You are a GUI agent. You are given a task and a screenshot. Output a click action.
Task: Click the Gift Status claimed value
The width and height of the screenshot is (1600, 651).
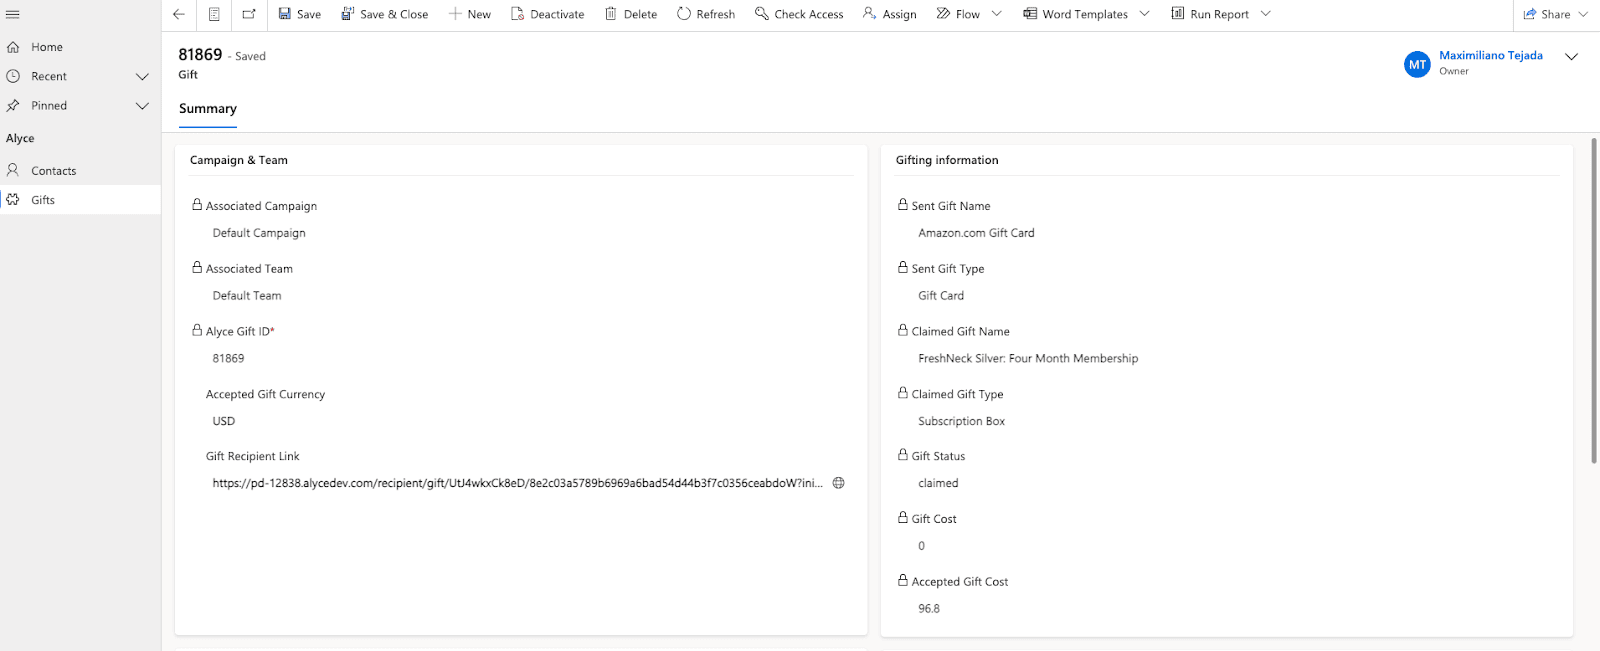pyautogui.click(x=938, y=483)
